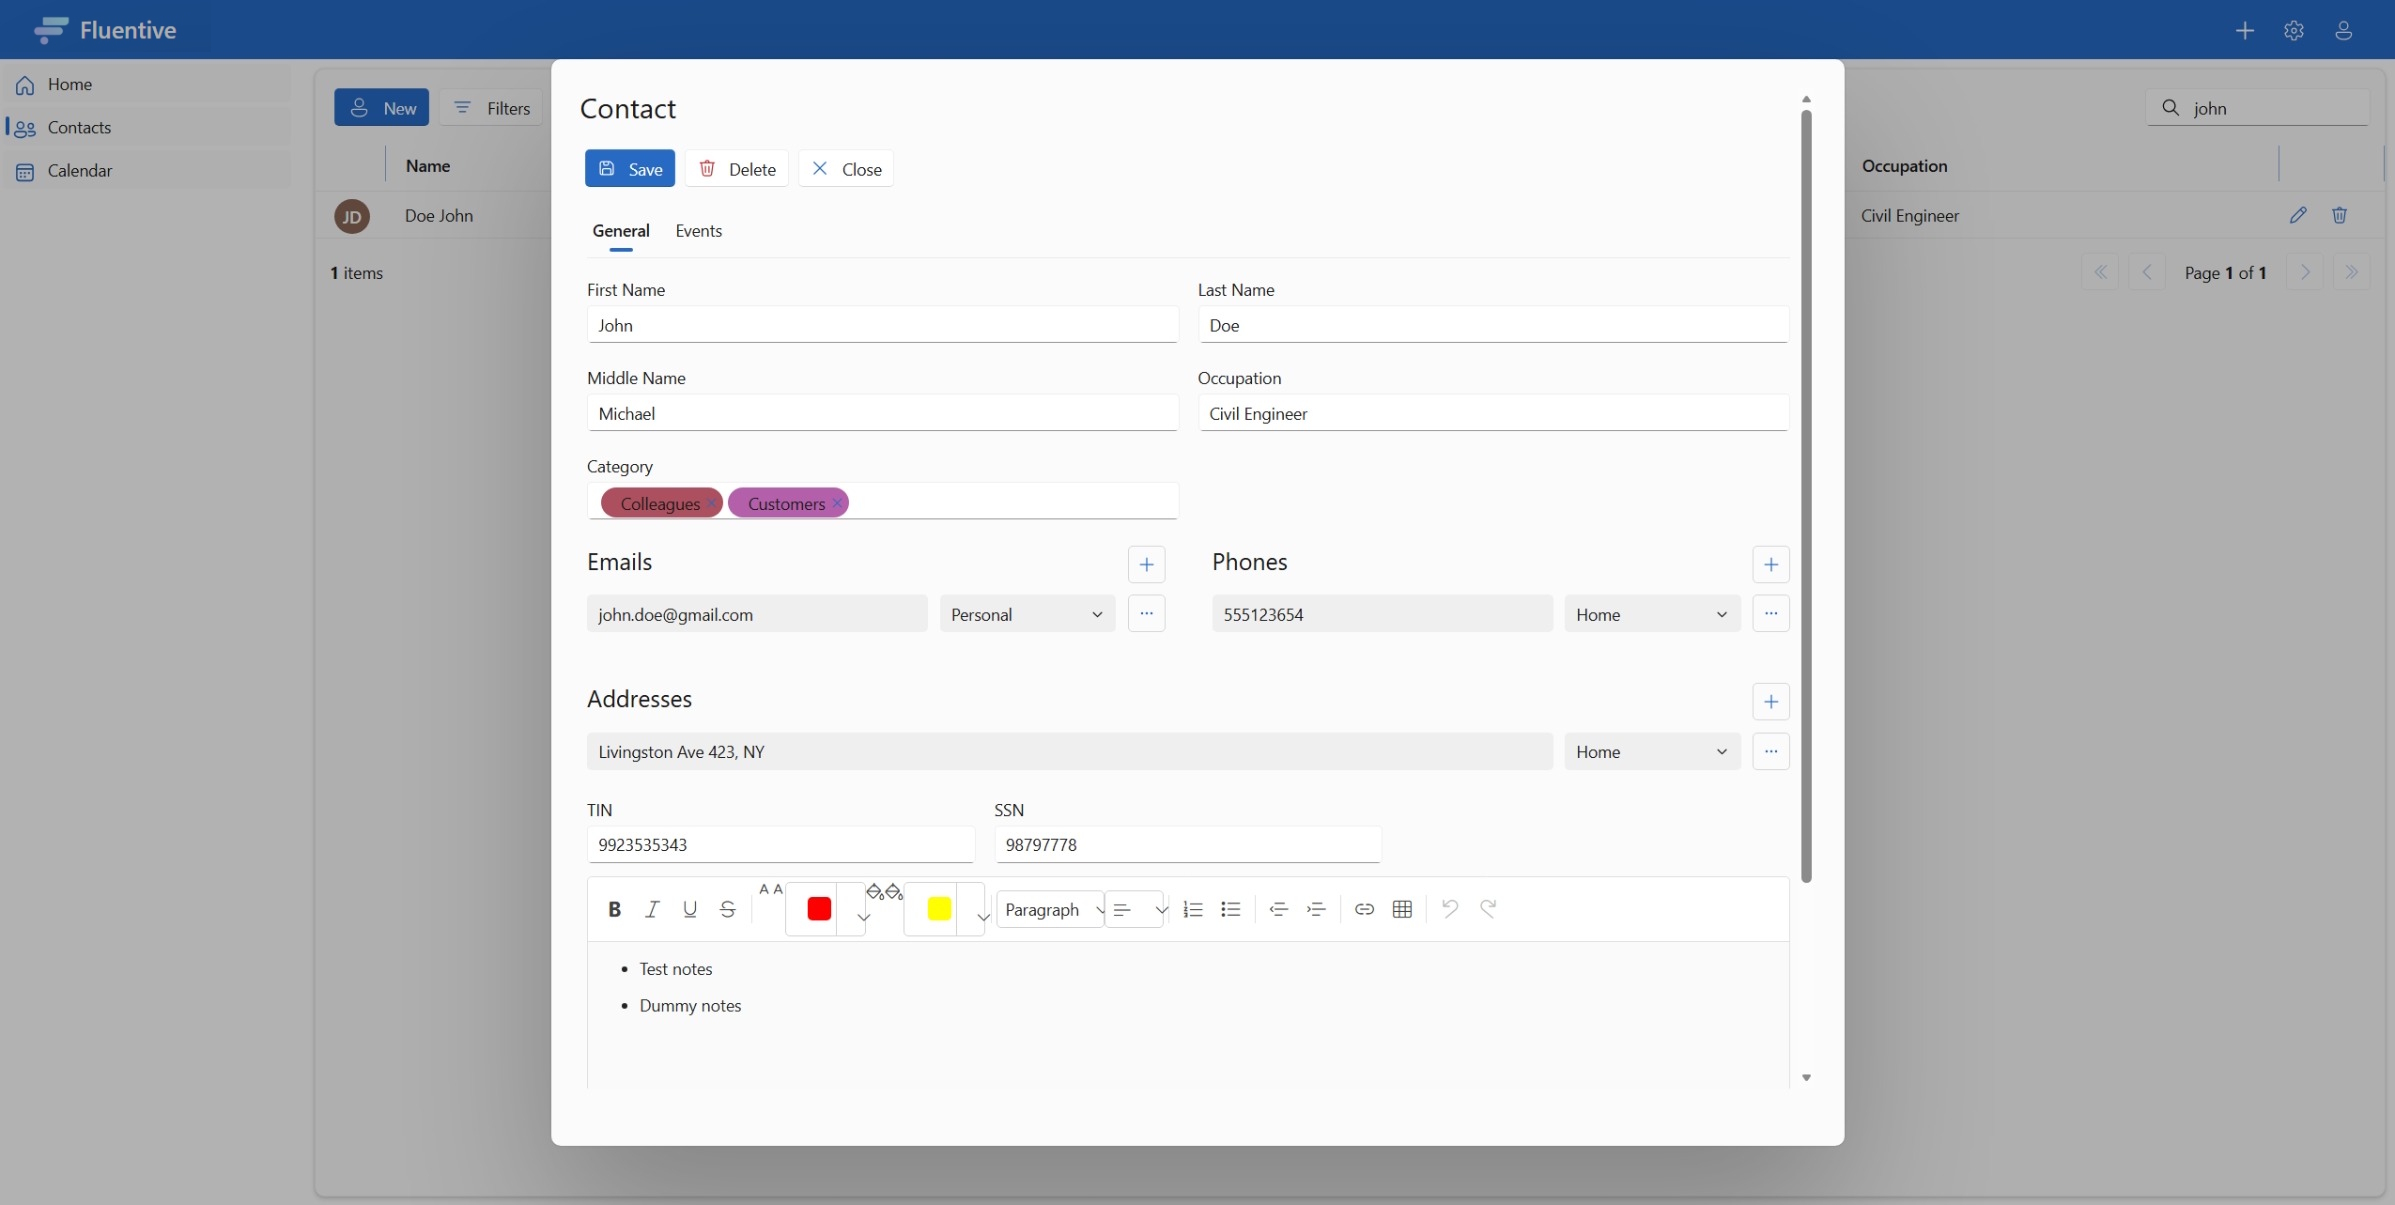Insert a link in the notes
This screenshot has height=1205, width=2395.
1363,909
